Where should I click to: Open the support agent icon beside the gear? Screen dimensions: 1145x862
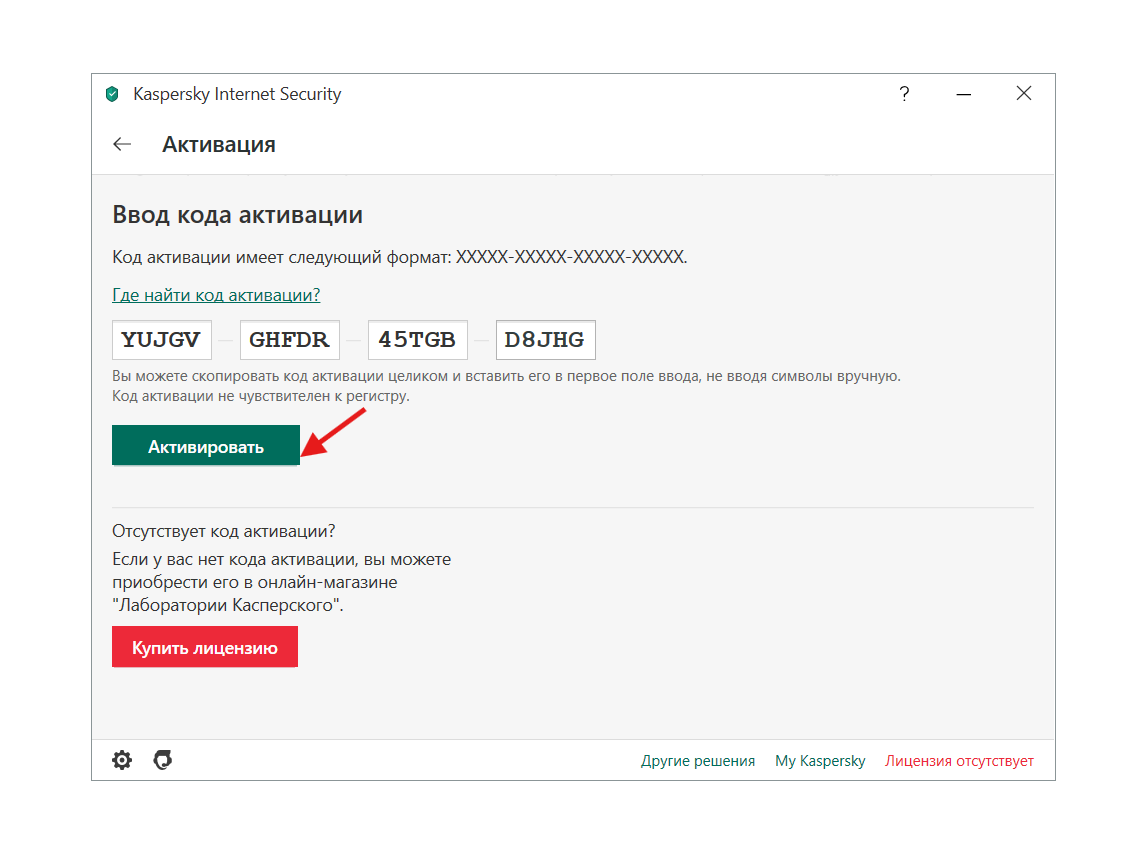click(x=163, y=761)
